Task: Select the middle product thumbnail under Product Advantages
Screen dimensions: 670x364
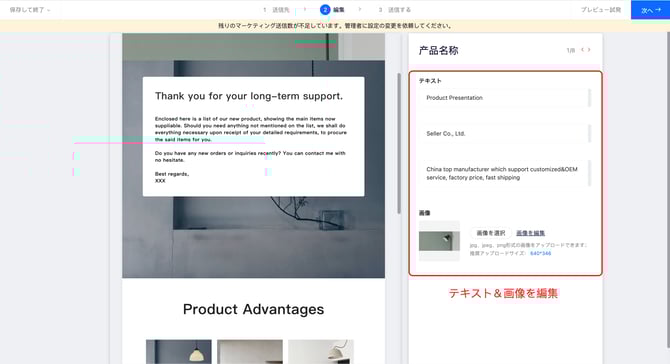Action: pyautogui.click(x=250, y=352)
